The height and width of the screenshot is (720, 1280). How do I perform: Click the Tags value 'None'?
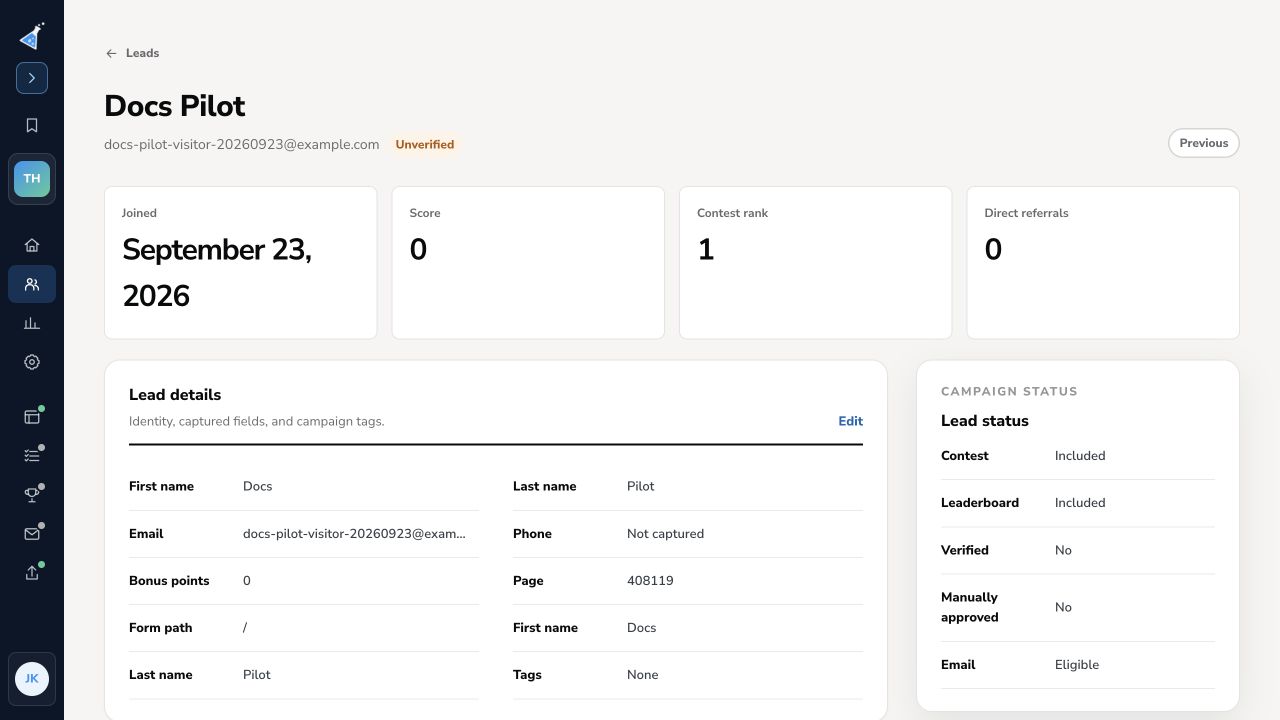(x=642, y=674)
